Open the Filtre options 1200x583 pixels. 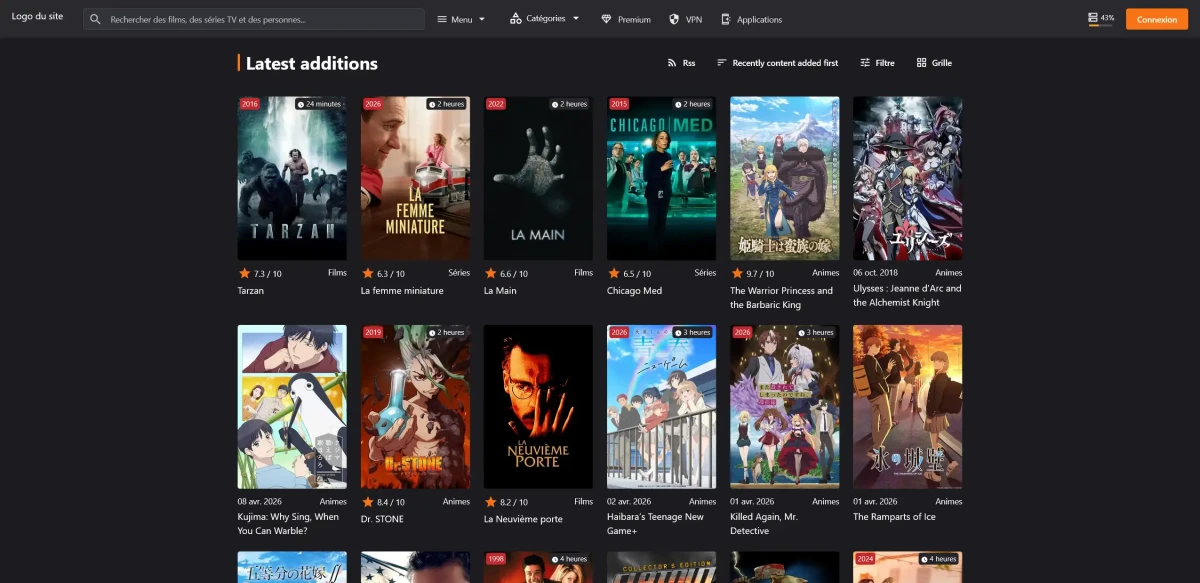tap(877, 63)
